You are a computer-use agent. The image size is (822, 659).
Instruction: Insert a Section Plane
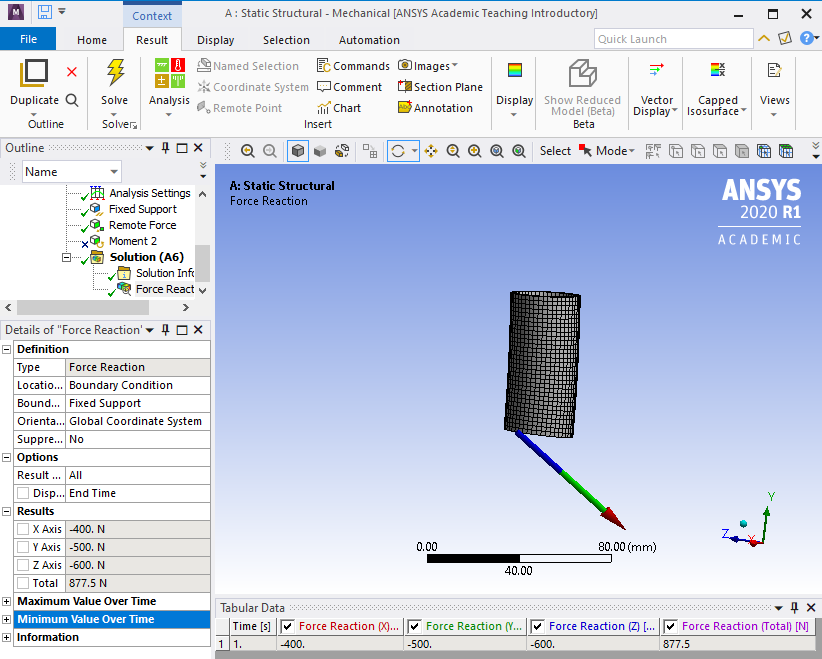(x=440, y=87)
